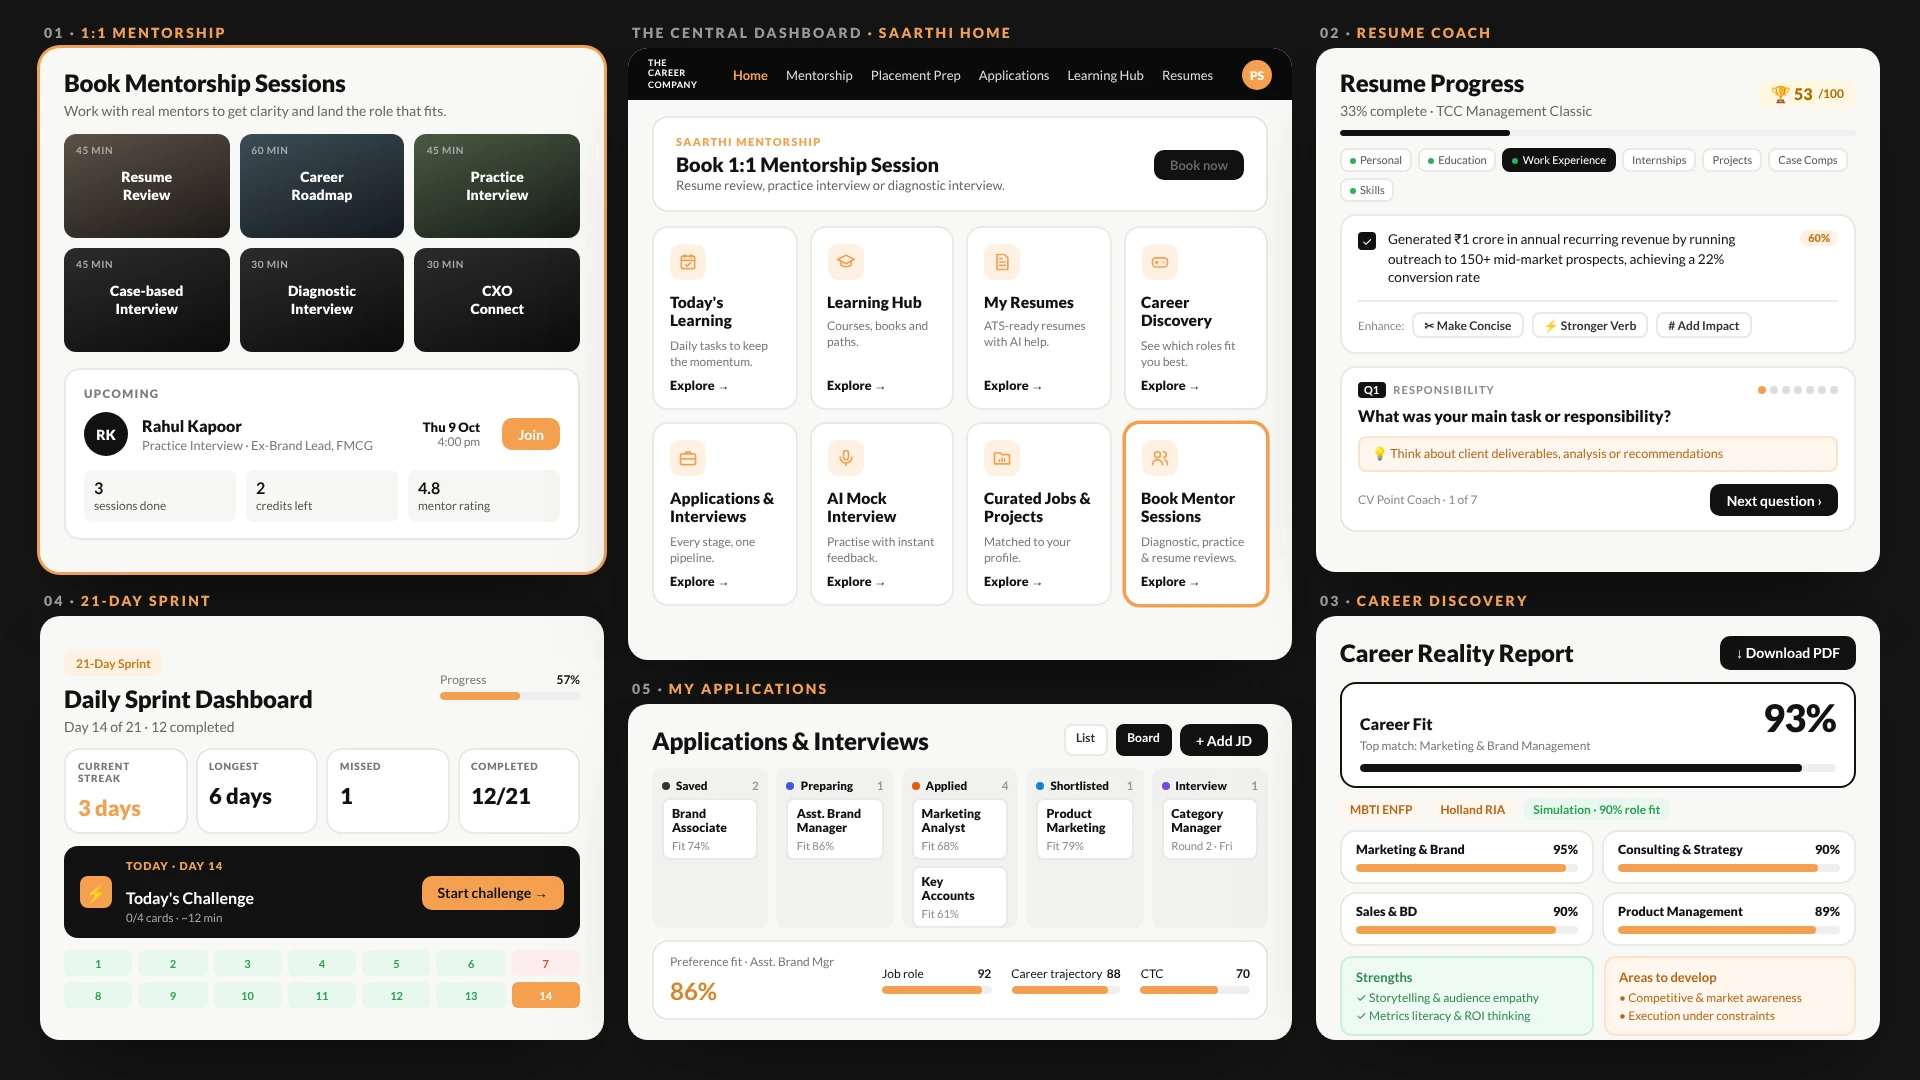Open sprint day 14 tile
This screenshot has height=1080, width=1920.
(546, 995)
